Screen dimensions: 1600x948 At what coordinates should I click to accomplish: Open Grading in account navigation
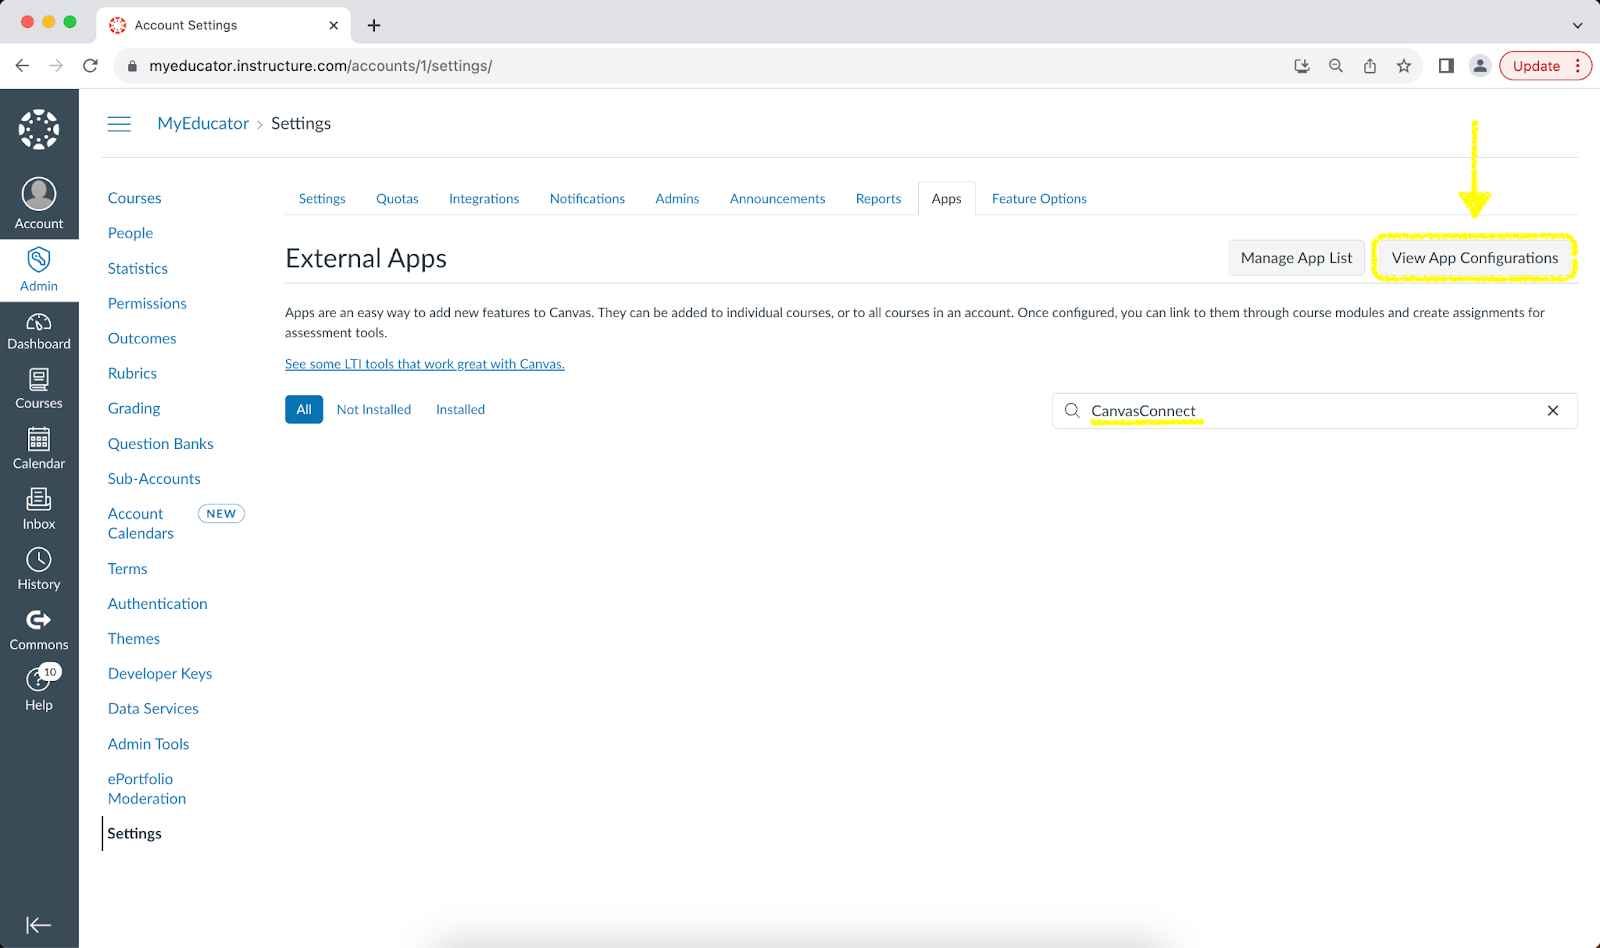tap(134, 409)
